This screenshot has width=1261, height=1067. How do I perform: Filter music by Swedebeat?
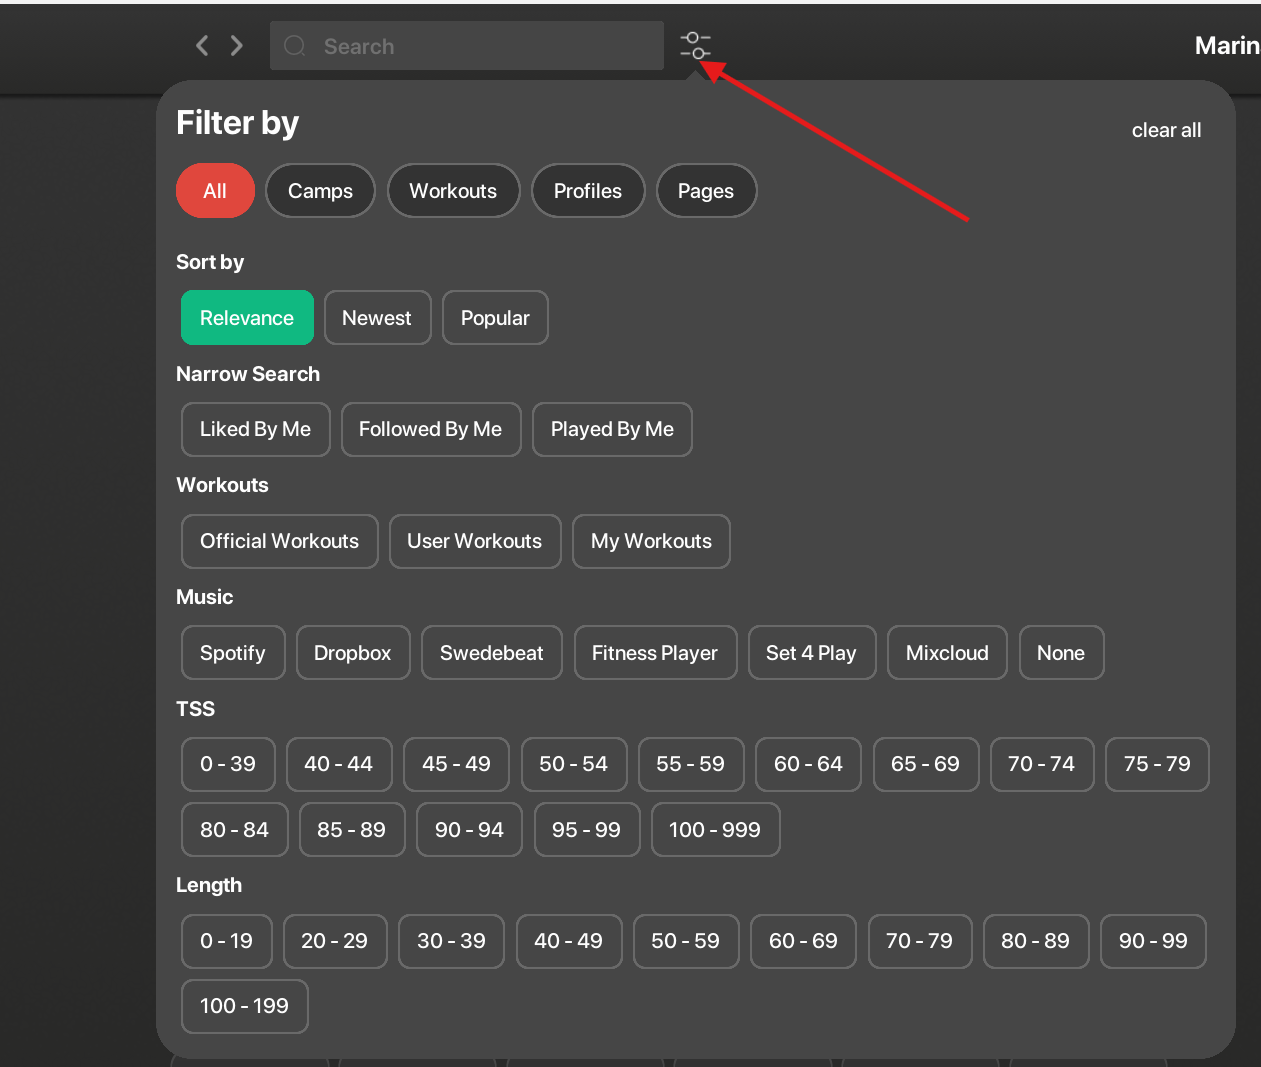pyautogui.click(x=492, y=653)
